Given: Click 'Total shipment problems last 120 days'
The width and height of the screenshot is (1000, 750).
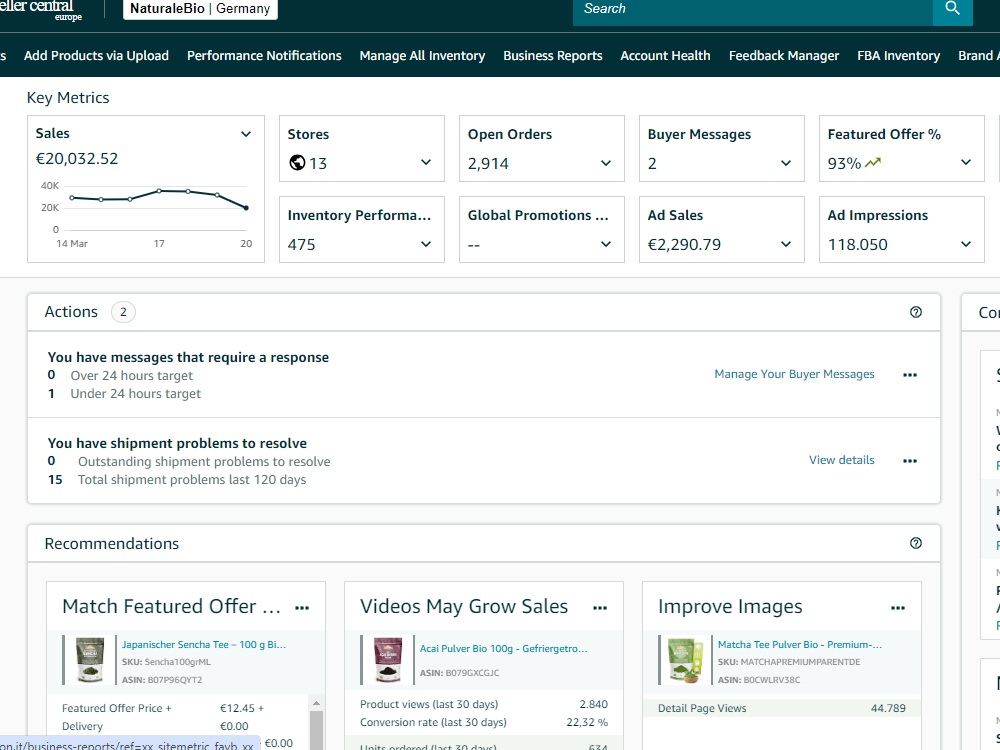Looking at the screenshot, I should [192, 480].
